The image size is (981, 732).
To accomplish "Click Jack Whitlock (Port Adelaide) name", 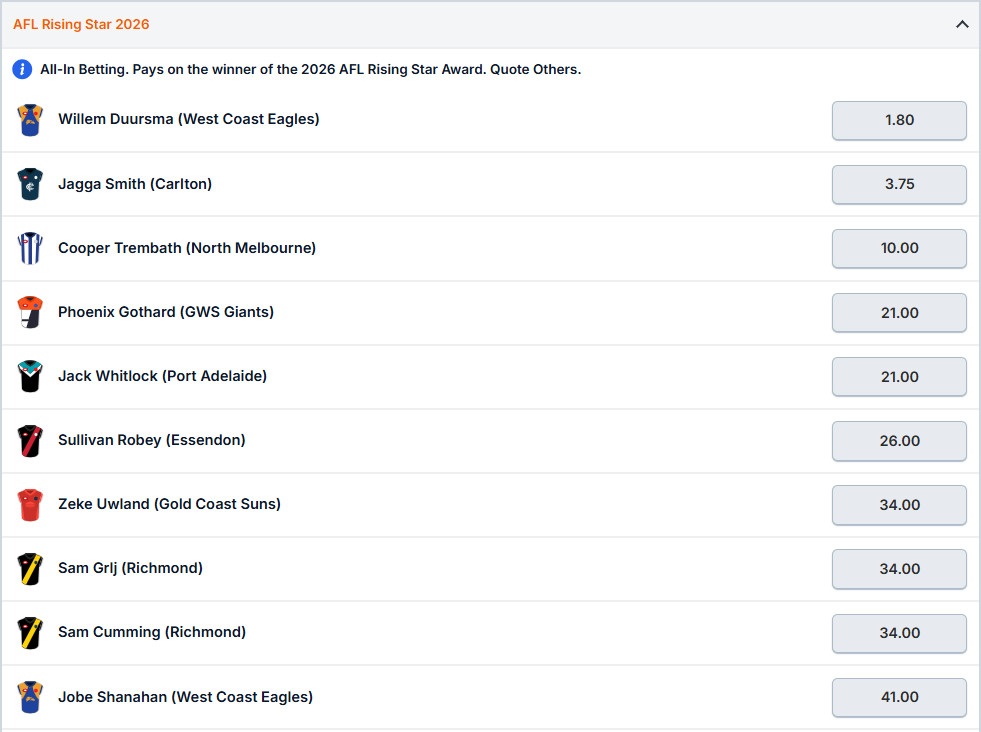I will tap(163, 376).
